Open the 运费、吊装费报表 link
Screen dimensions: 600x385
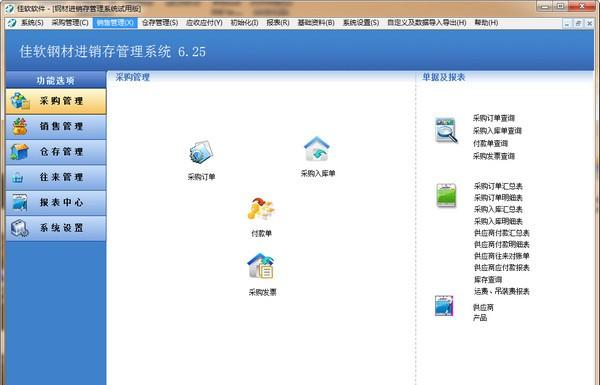coord(502,291)
